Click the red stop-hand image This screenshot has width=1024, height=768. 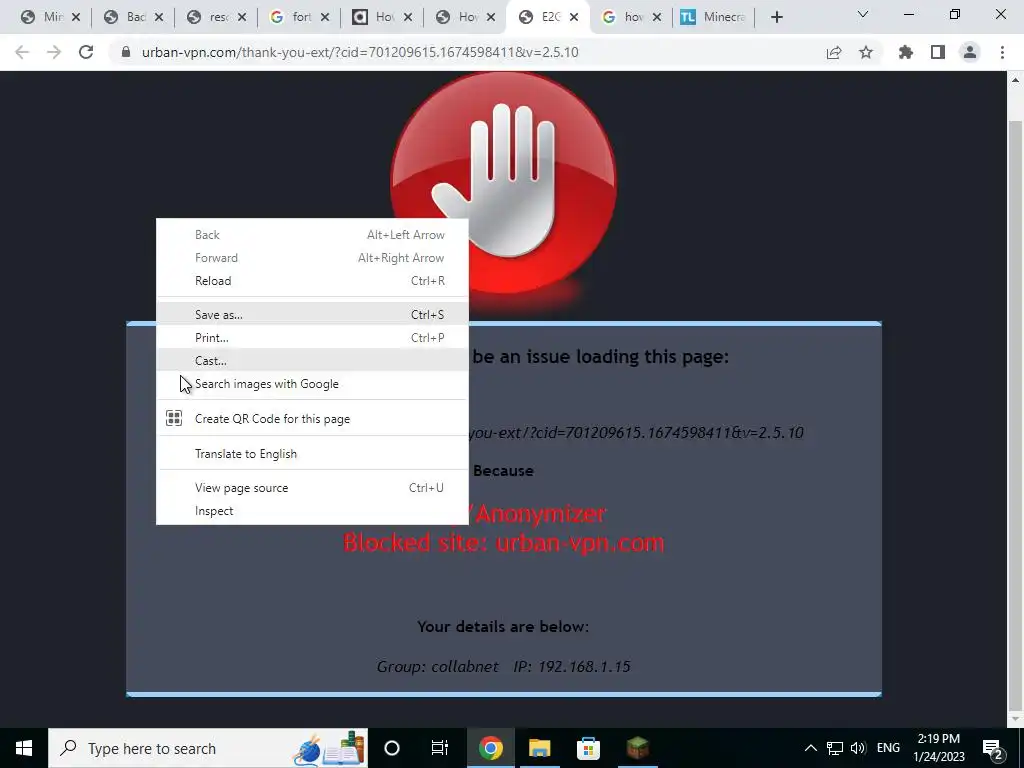504,183
